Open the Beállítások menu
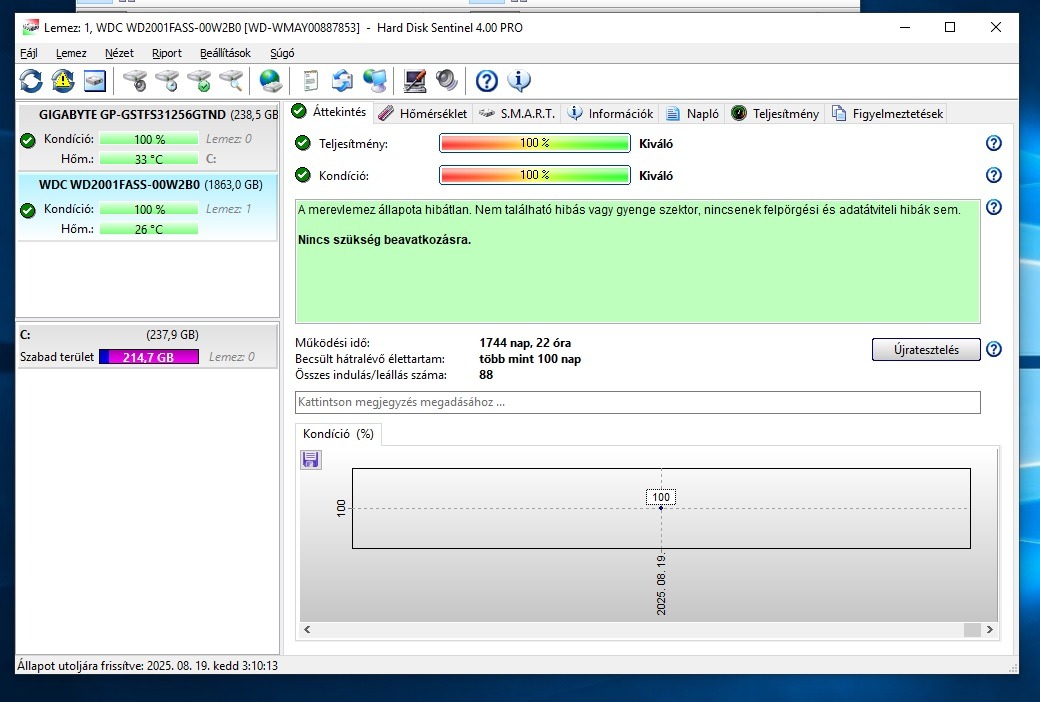Viewport: 1040px width, 702px height. pos(226,53)
